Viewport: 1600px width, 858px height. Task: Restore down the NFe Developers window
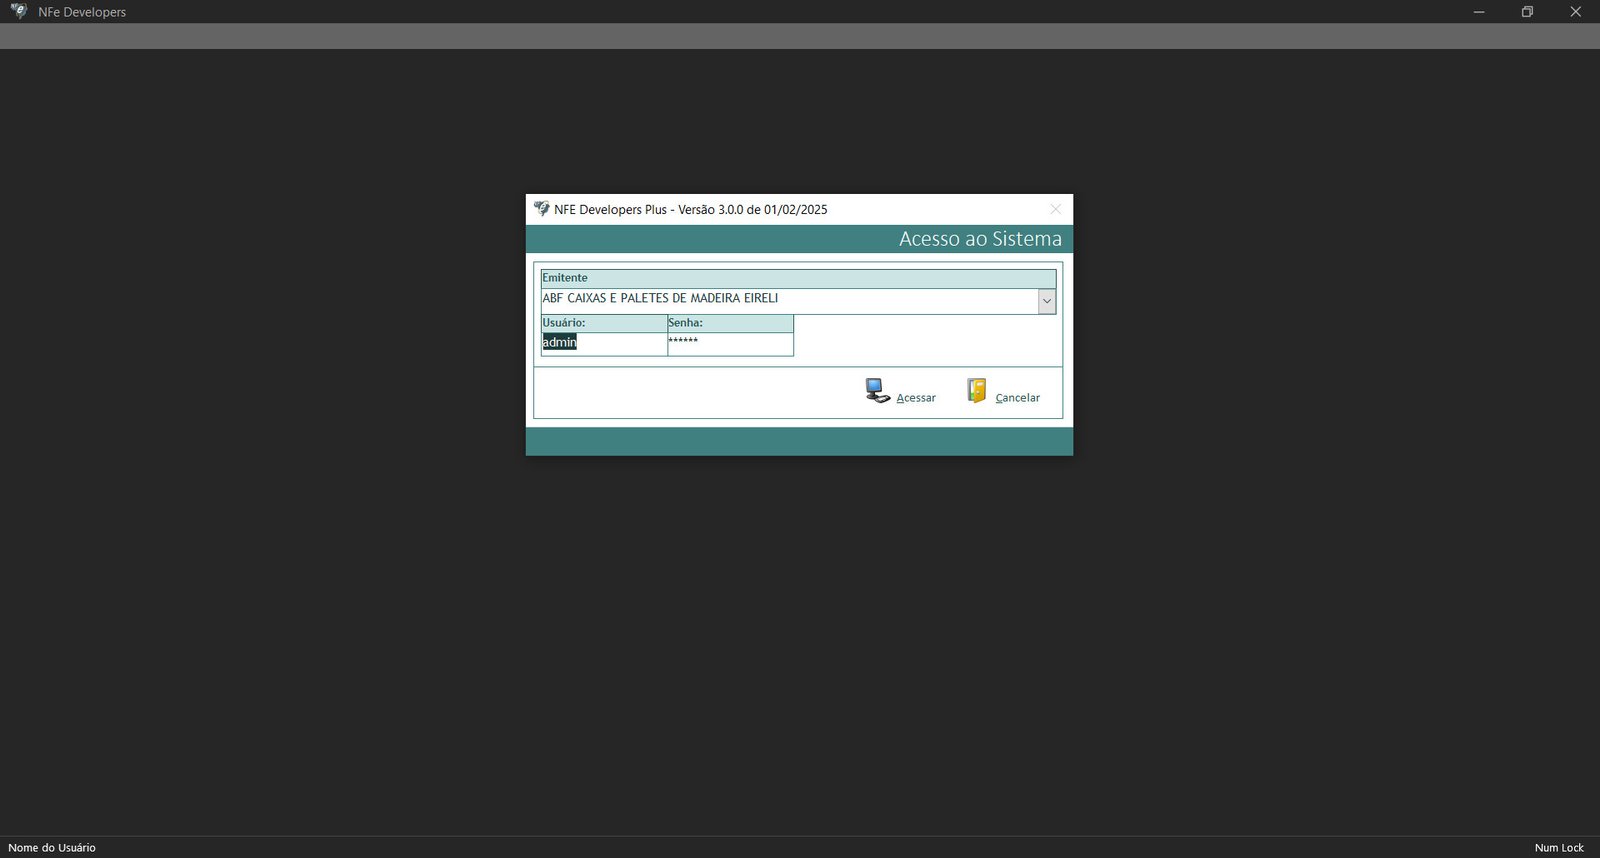tap(1527, 12)
